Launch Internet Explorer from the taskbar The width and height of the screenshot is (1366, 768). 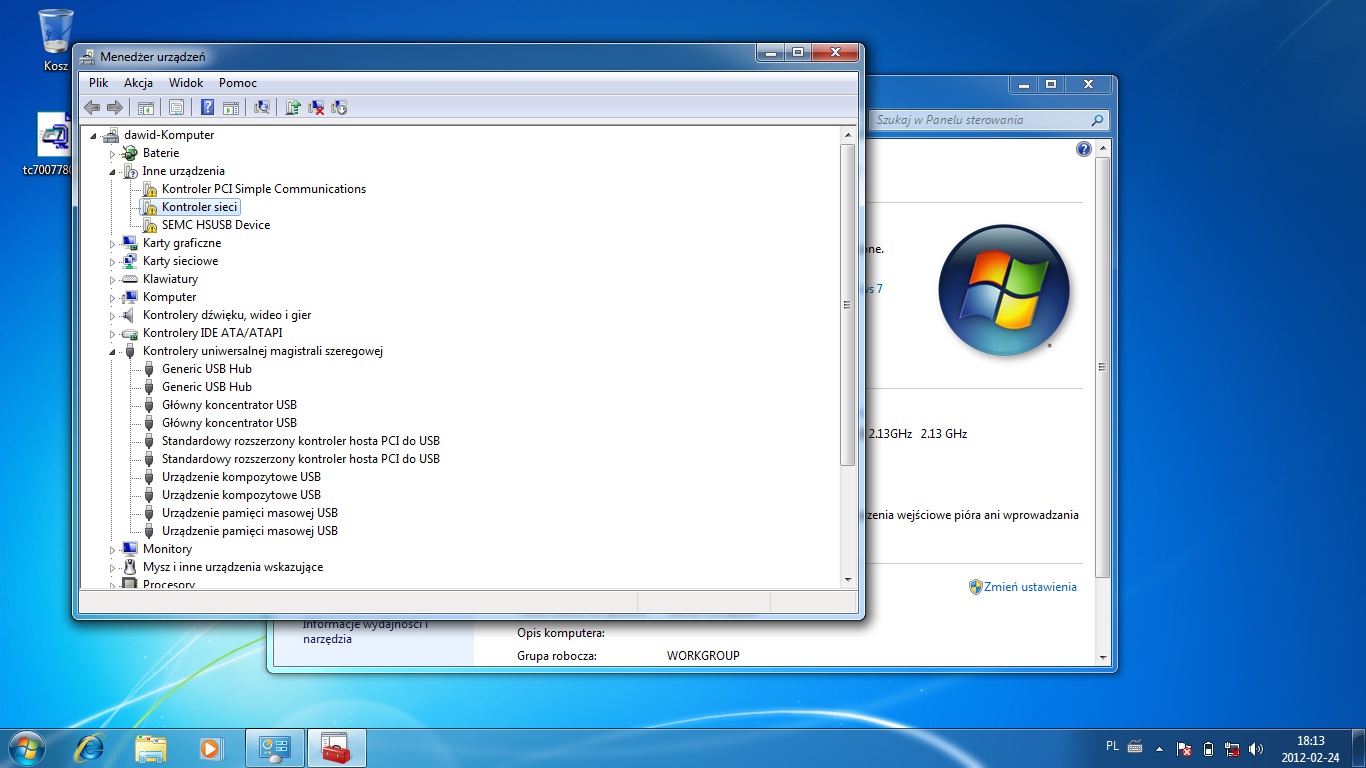(x=90, y=747)
